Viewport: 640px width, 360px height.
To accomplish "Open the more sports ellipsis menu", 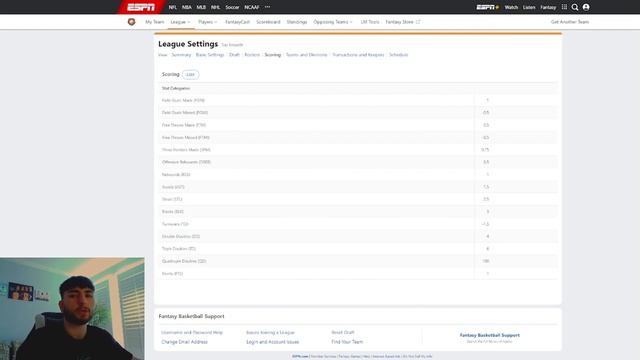I will [267, 7].
